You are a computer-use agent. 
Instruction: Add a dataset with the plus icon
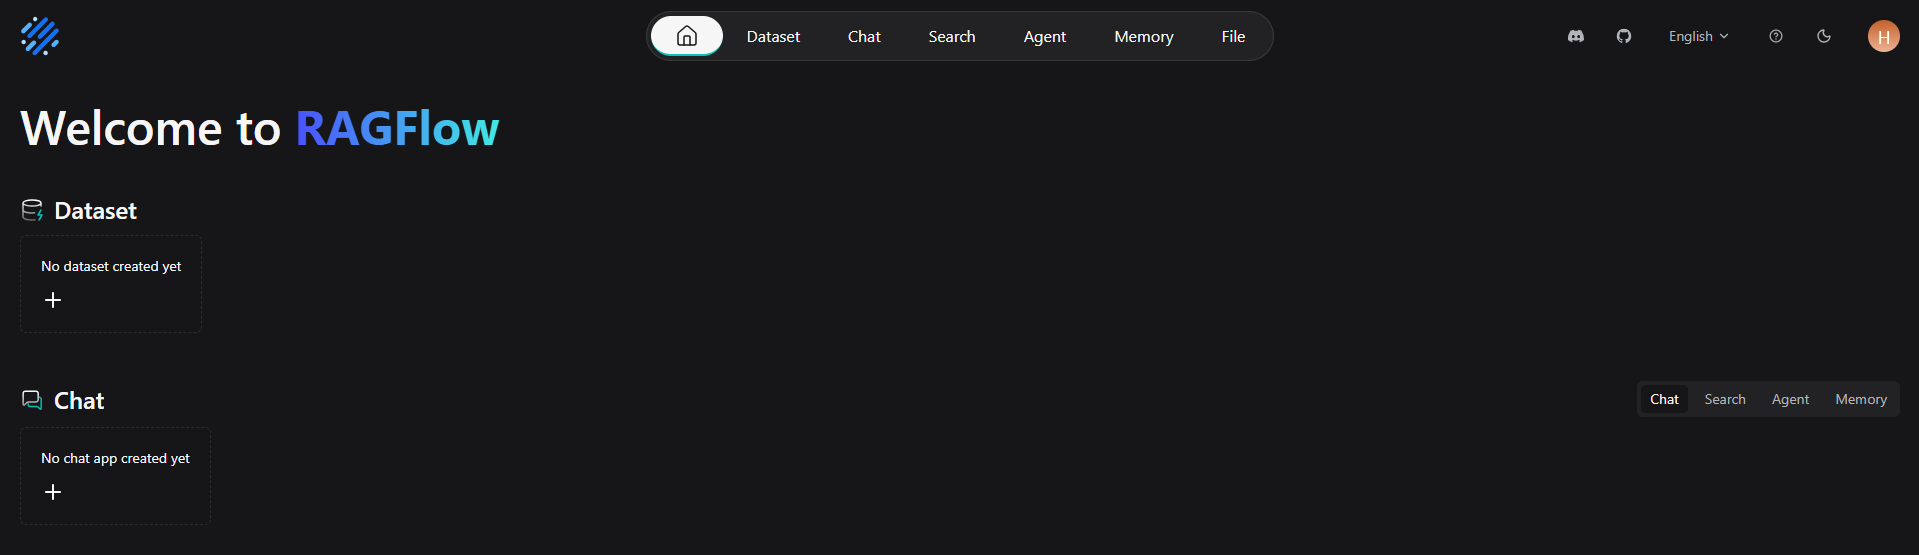pyautogui.click(x=53, y=300)
